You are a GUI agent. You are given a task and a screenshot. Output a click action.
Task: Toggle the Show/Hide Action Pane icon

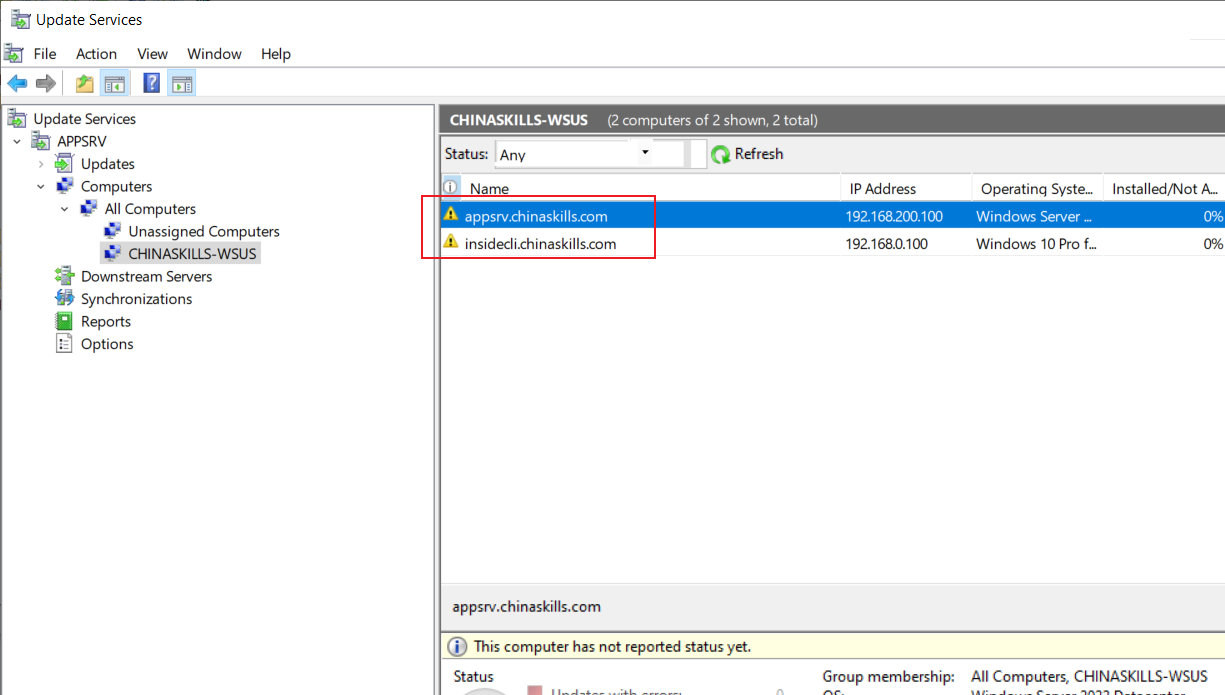click(182, 83)
